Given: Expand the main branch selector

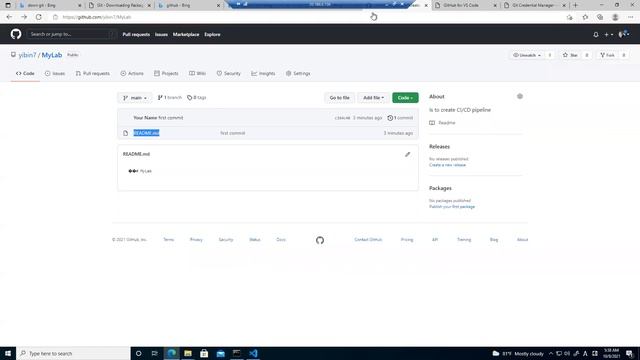Looking at the screenshot, I should click(x=135, y=98).
